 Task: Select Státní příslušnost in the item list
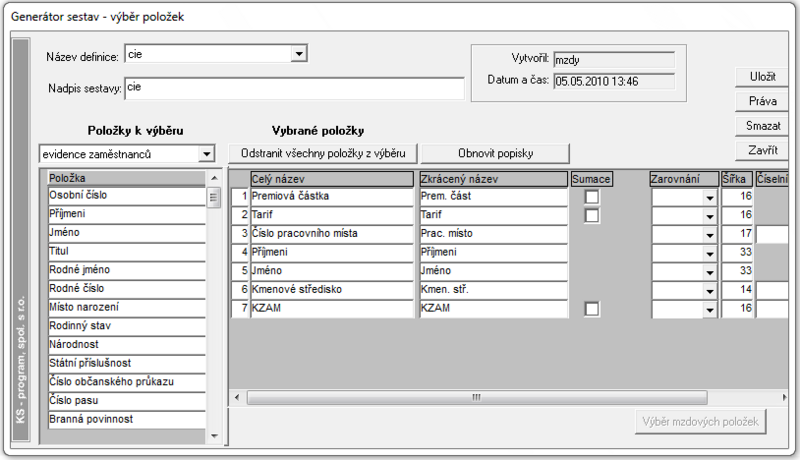(127, 363)
